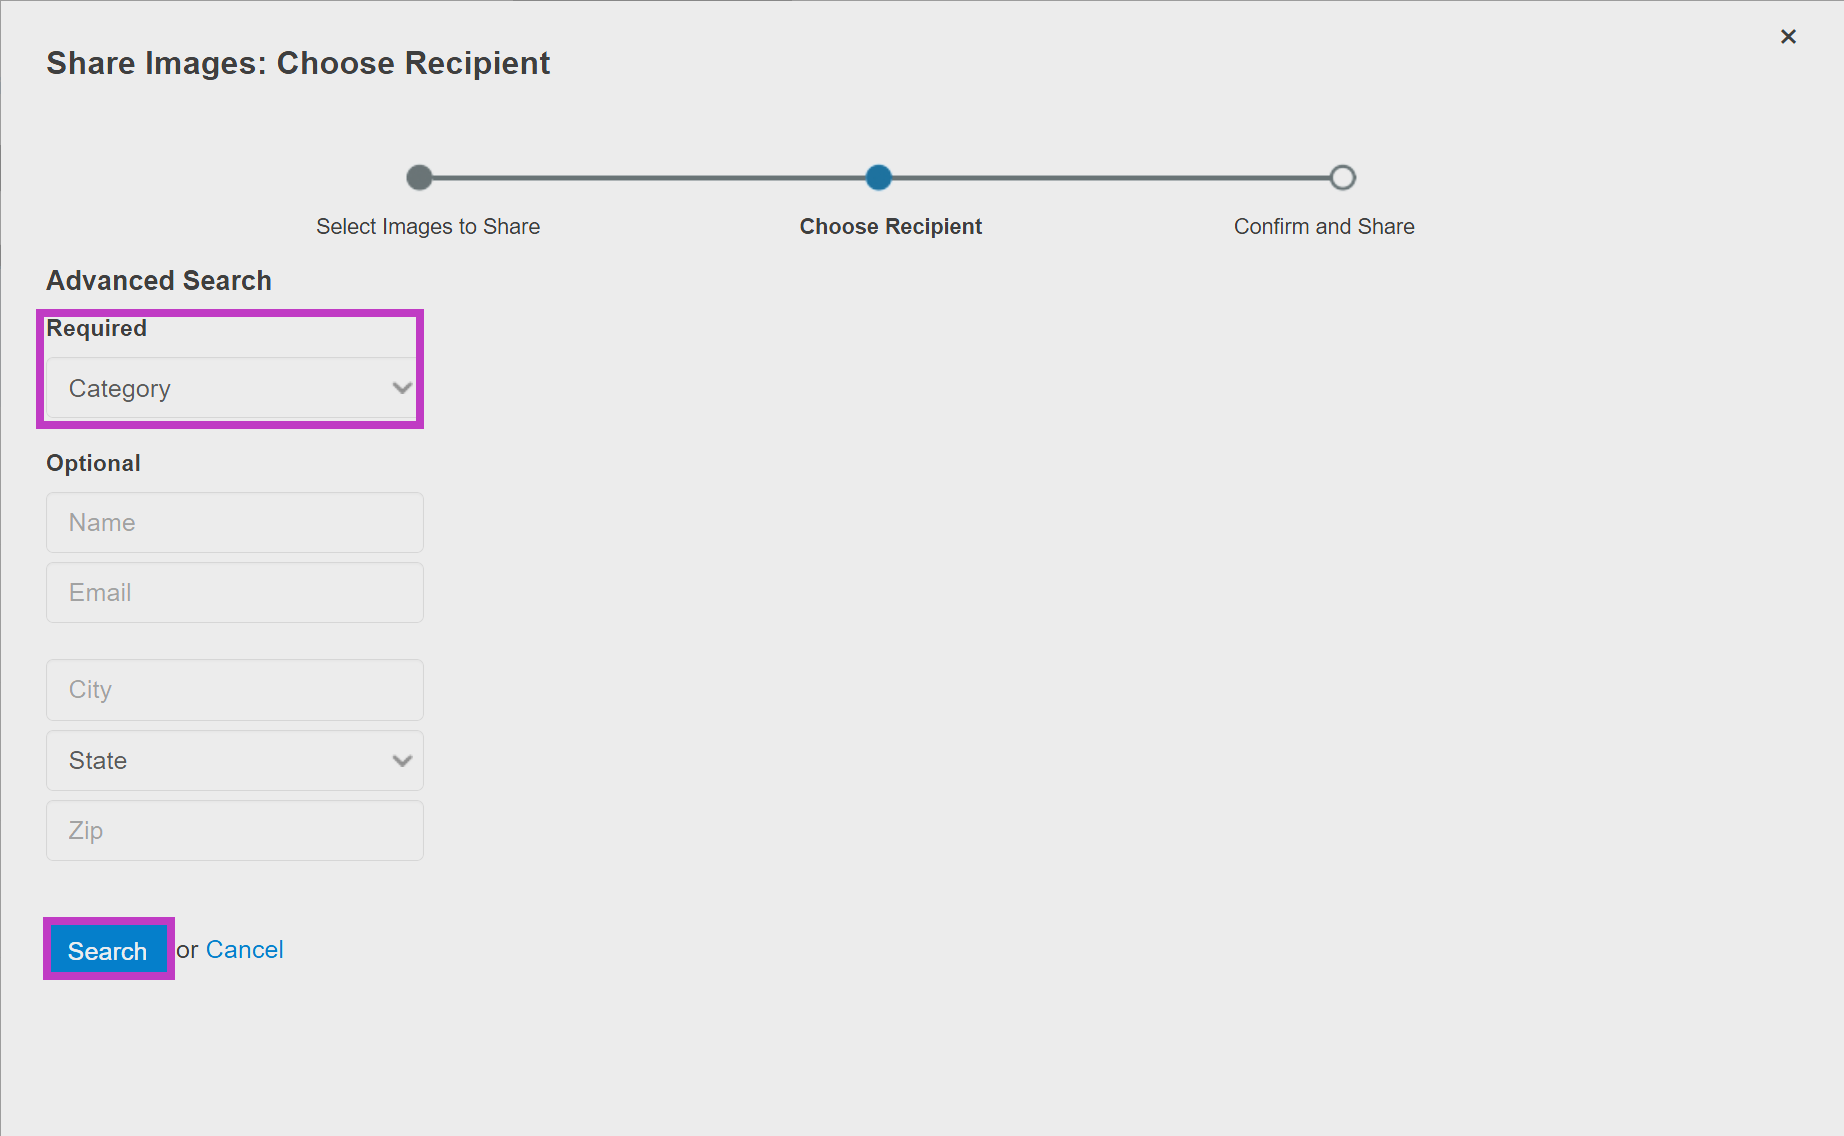Click the Advanced Search heading
This screenshot has width=1844, height=1136.
click(159, 281)
